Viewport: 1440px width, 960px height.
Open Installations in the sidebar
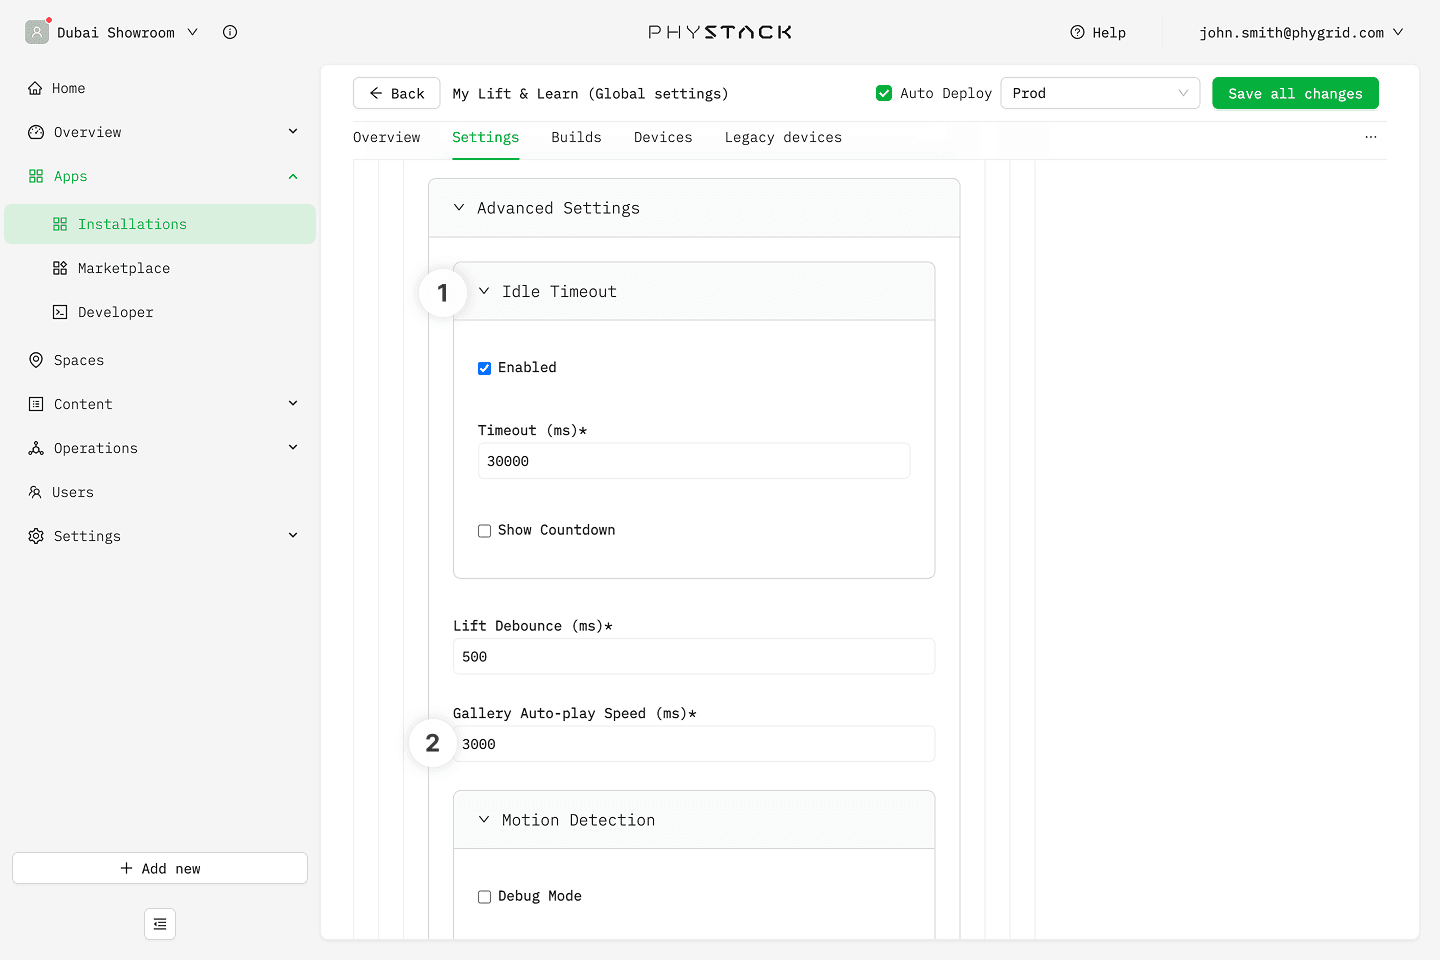click(160, 224)
